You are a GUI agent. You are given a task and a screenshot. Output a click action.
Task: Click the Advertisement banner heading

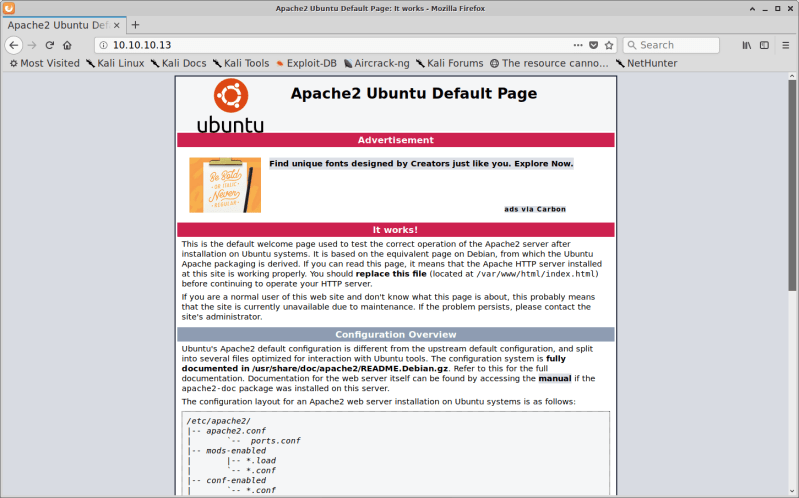395,140
